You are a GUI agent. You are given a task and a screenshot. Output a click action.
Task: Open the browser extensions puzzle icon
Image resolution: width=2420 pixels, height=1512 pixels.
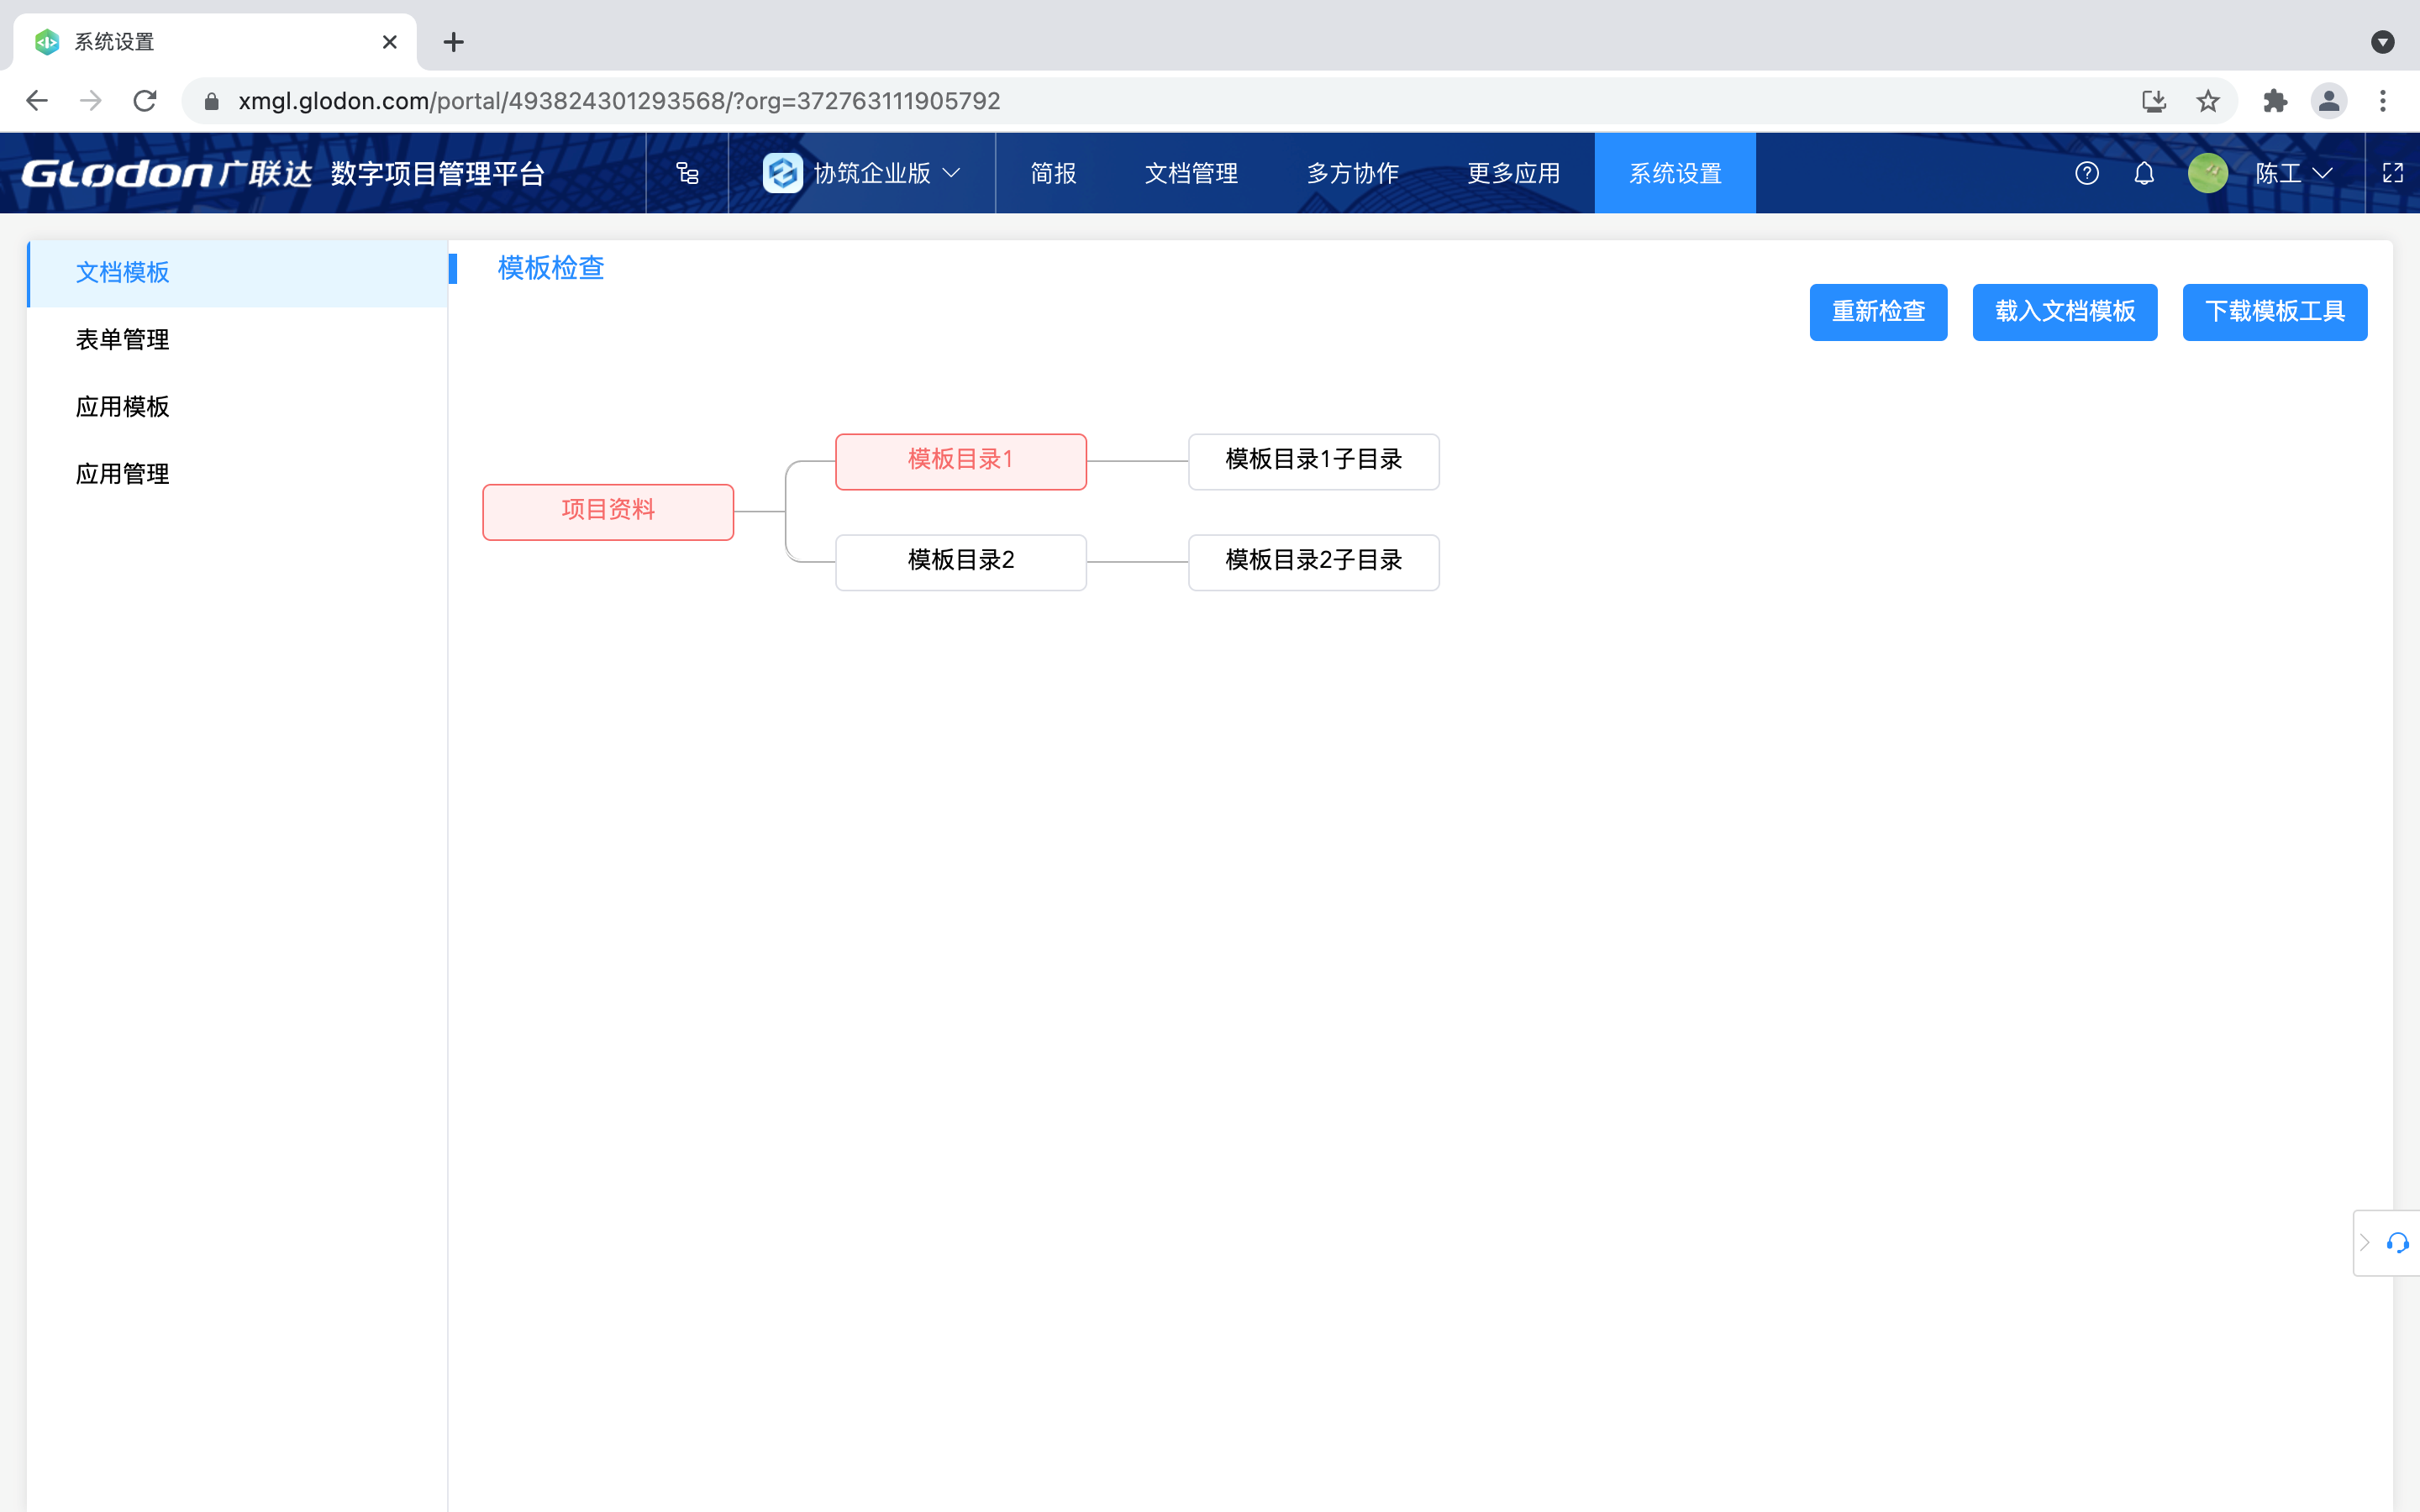[2276, 100]
